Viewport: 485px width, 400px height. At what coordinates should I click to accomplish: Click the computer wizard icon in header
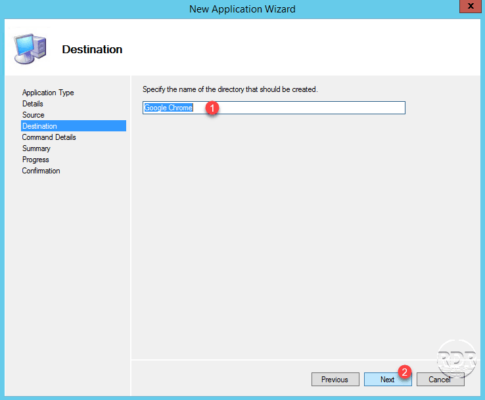[x=30, y=49]
